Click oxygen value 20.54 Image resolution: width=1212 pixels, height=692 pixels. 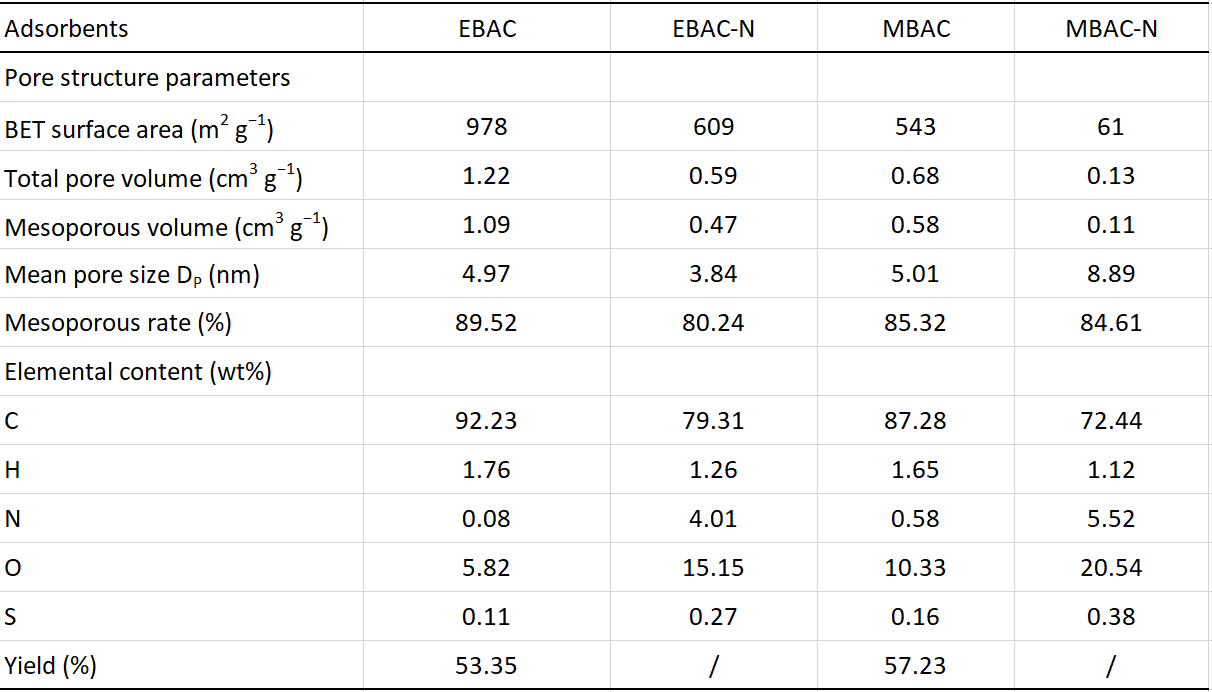tap(1111, 568)
